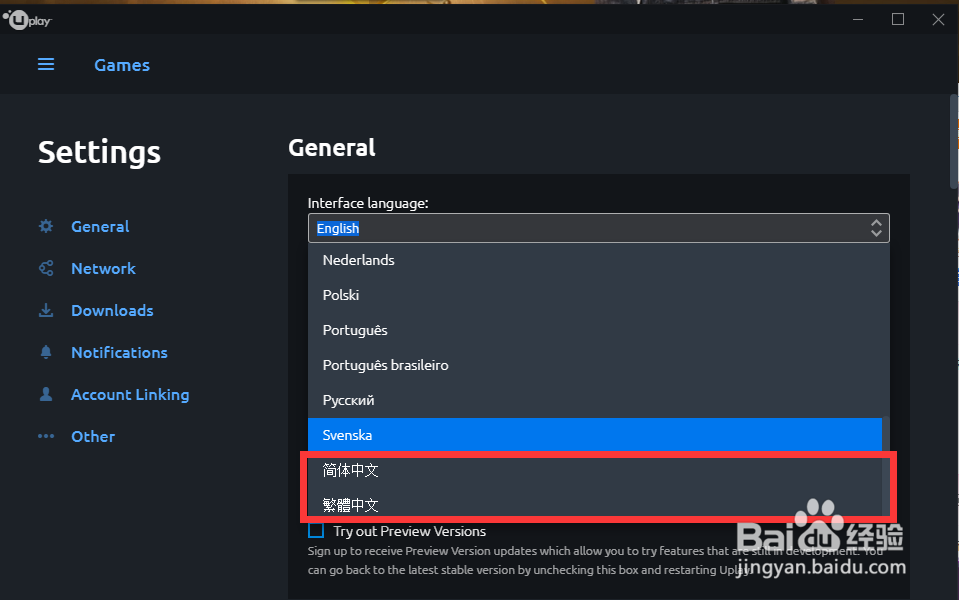Click the General gear icon

pyautogui.click(x=46, y=227)
